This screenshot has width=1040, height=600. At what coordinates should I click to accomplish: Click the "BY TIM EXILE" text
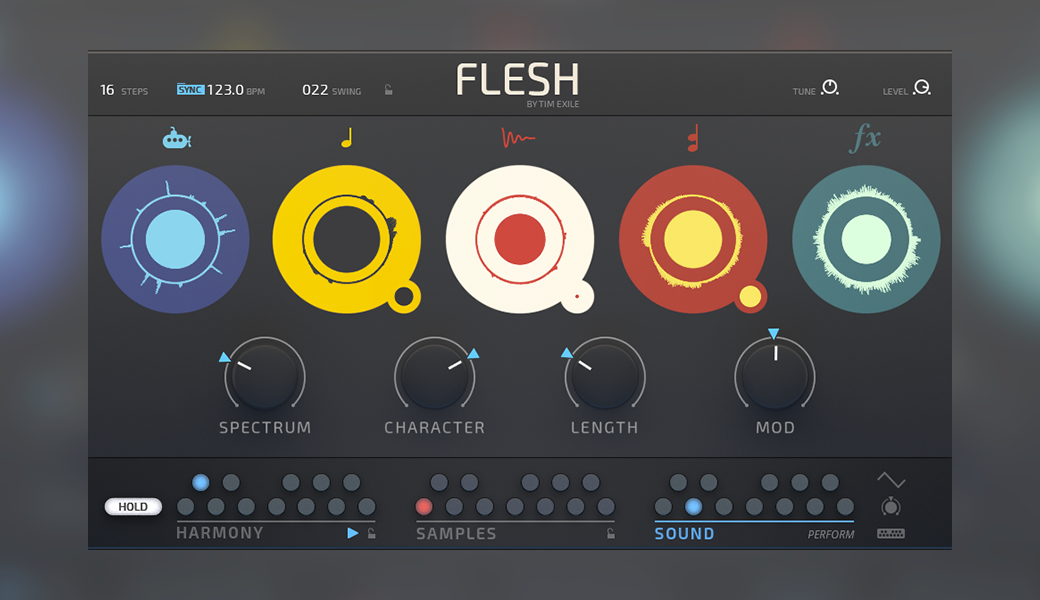coord(553,104)
